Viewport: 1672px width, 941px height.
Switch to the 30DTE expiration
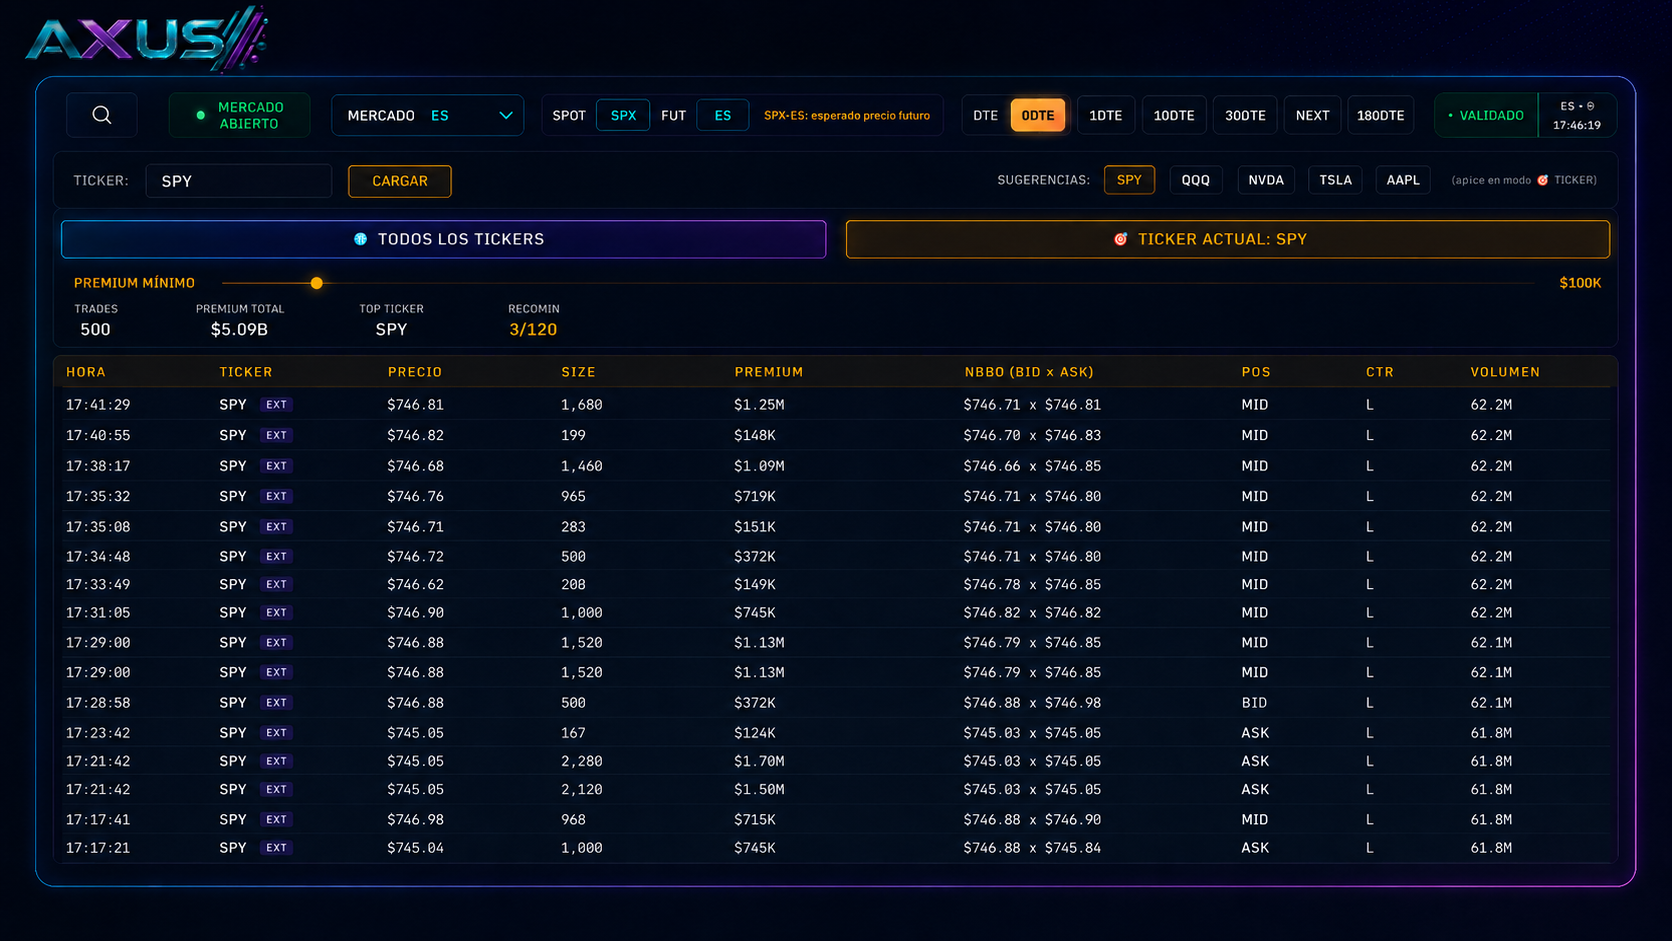[1245, 115]
